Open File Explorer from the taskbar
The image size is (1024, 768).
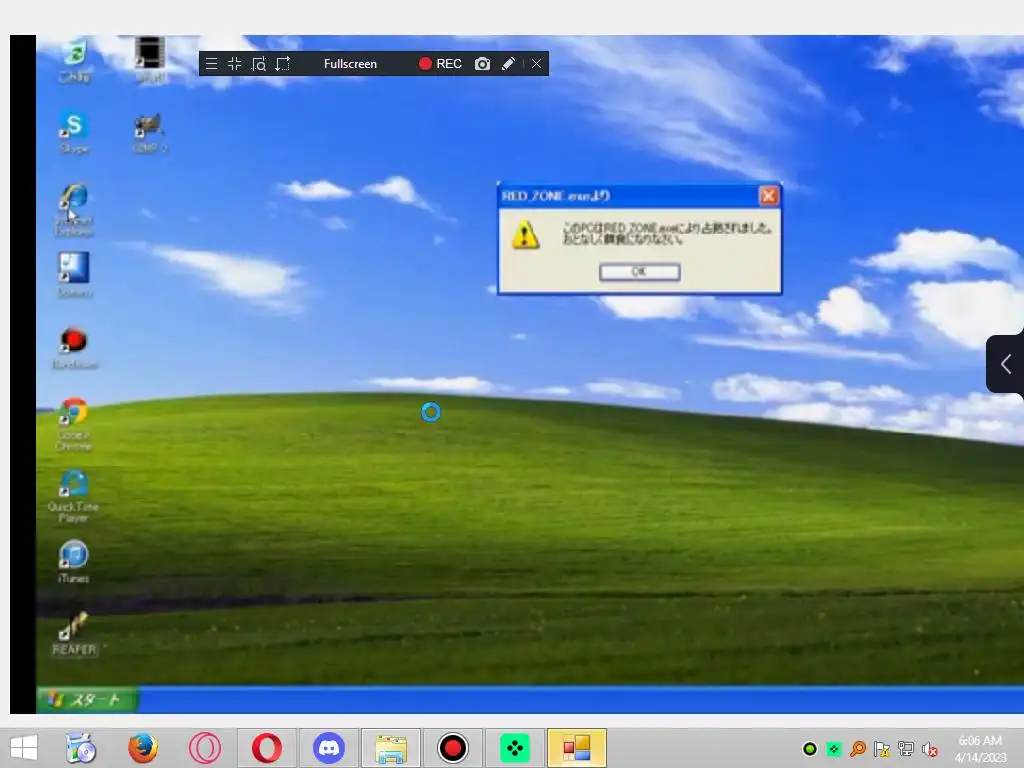pyautogui.click(x=391, y=748)
